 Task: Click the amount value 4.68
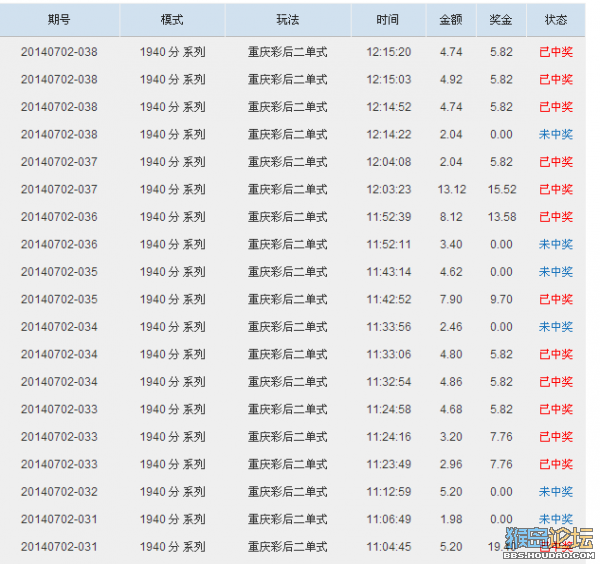pos(451,409)
